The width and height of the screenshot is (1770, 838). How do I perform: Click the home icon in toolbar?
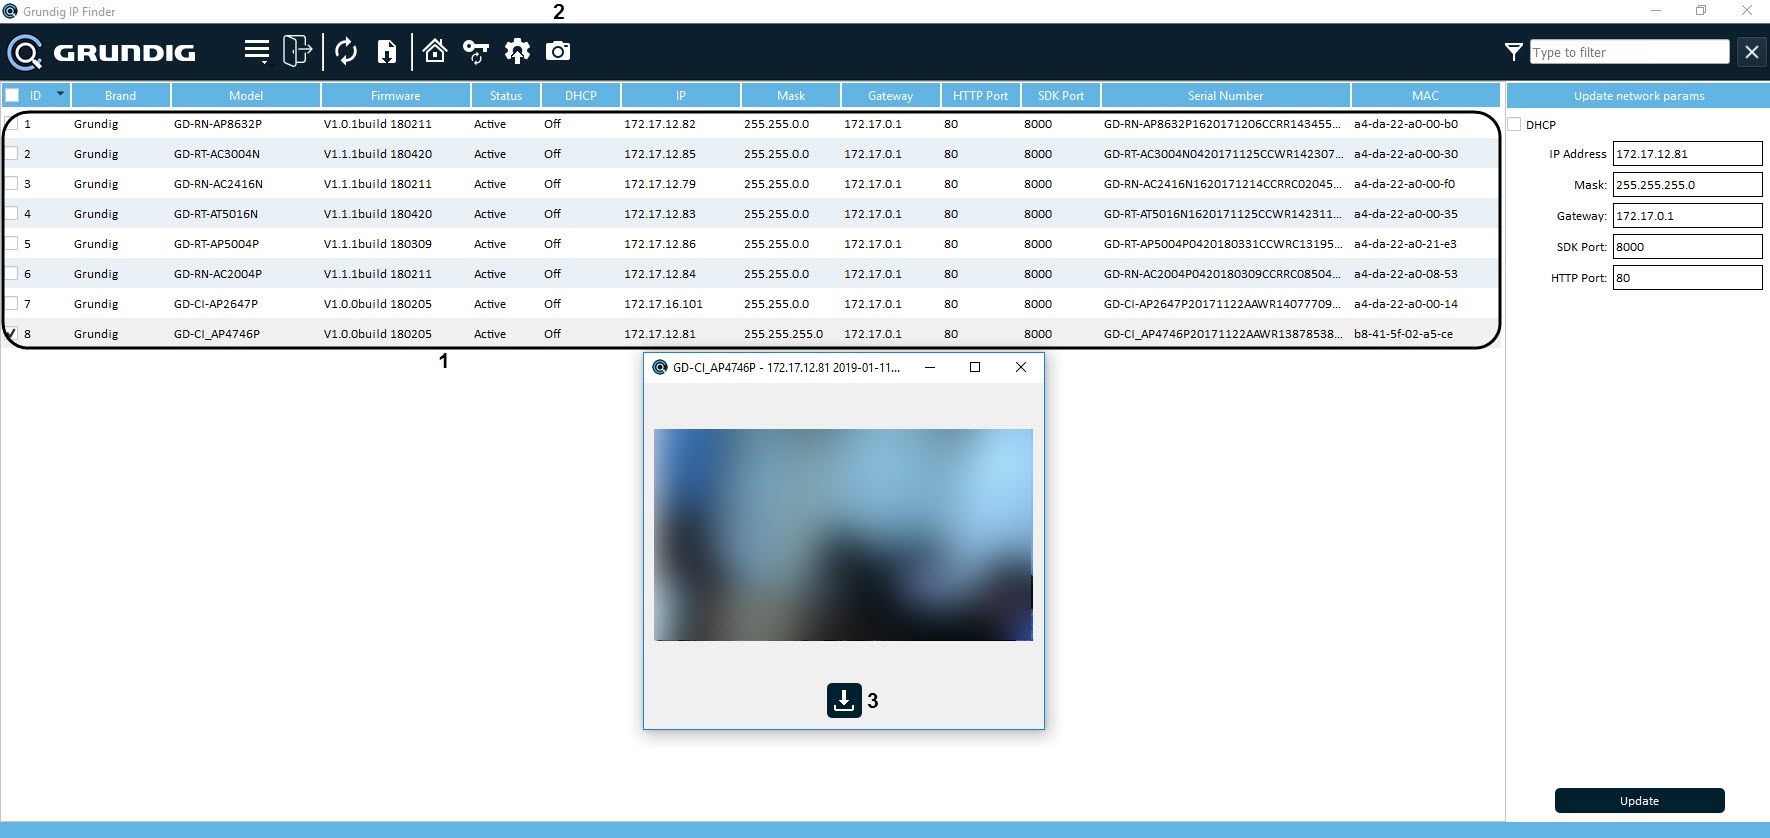[435, 51]
